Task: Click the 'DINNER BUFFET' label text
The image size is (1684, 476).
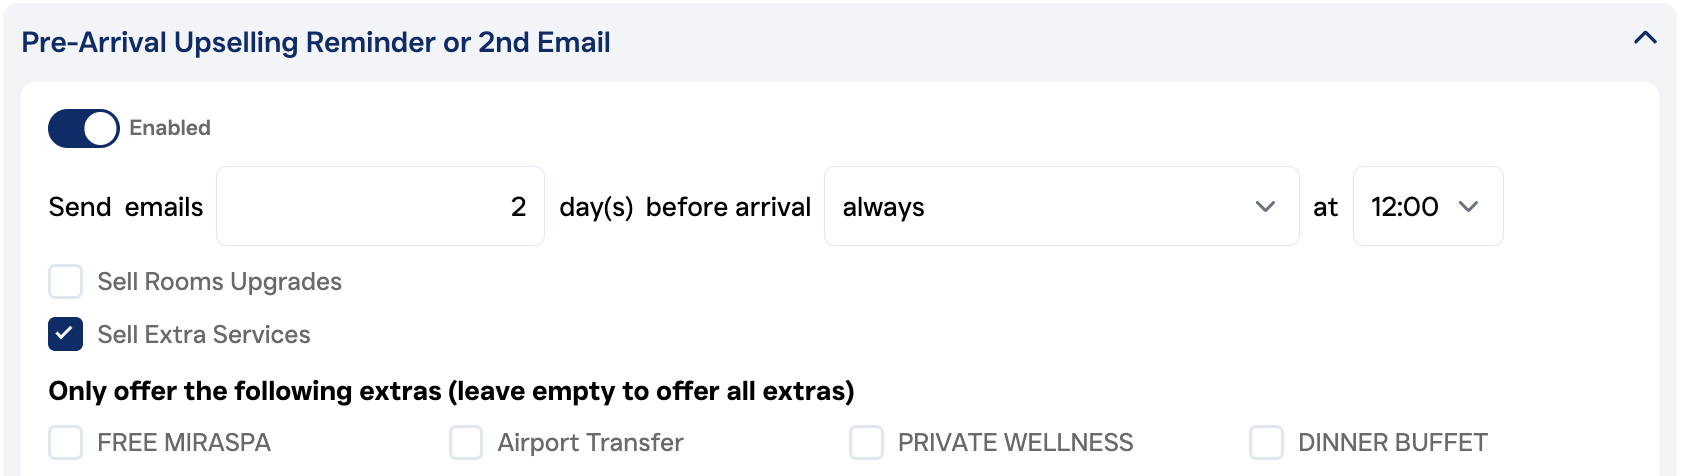Action: click(1392, 442)
